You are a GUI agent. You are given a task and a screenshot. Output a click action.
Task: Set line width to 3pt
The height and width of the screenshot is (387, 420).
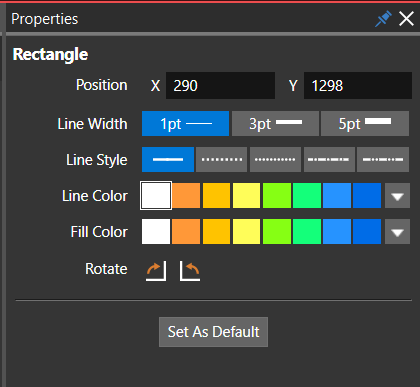point(275,124)
